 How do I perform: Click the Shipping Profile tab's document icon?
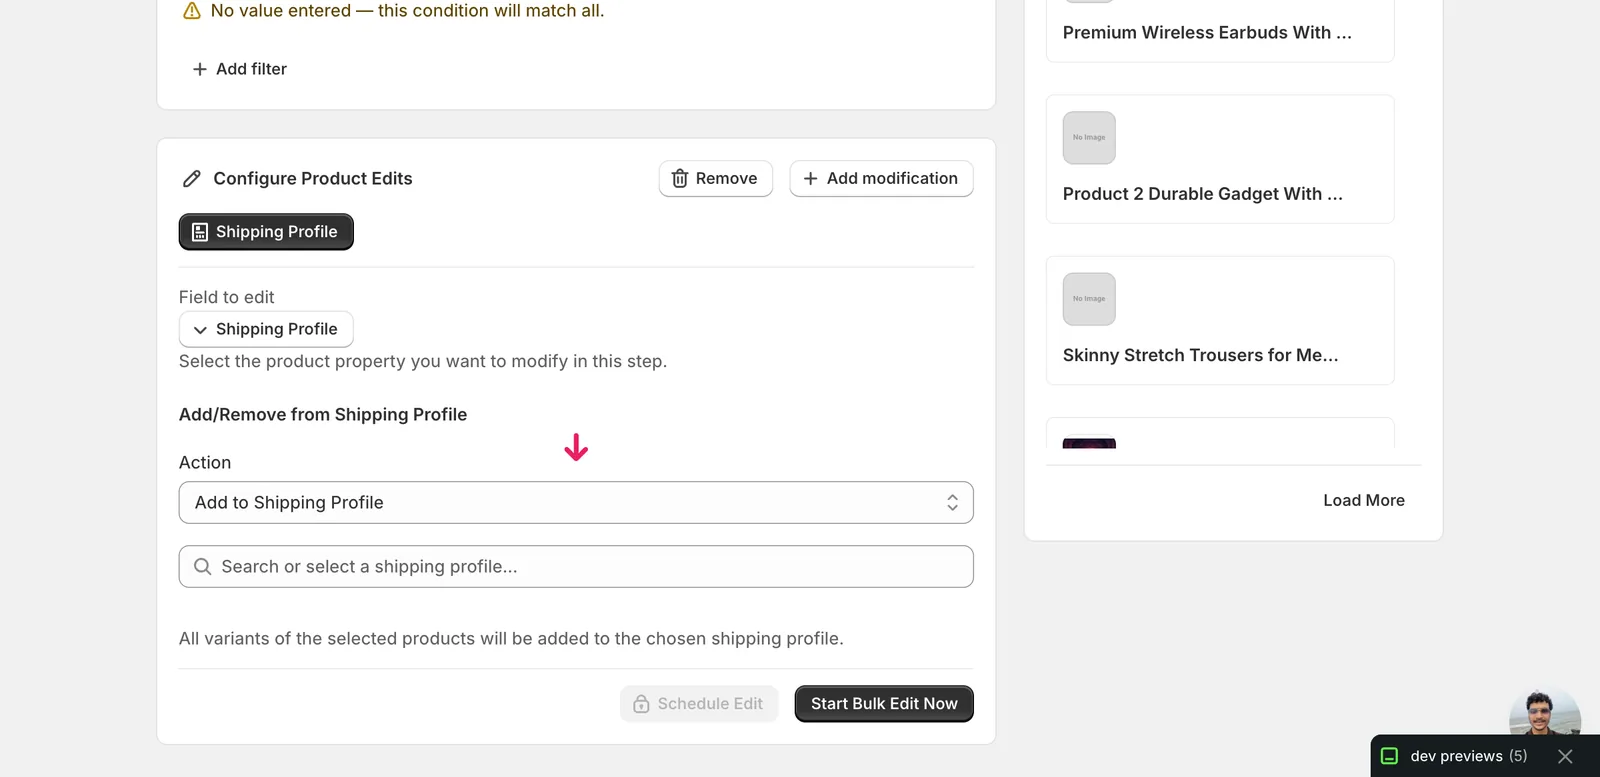(200, 232)
